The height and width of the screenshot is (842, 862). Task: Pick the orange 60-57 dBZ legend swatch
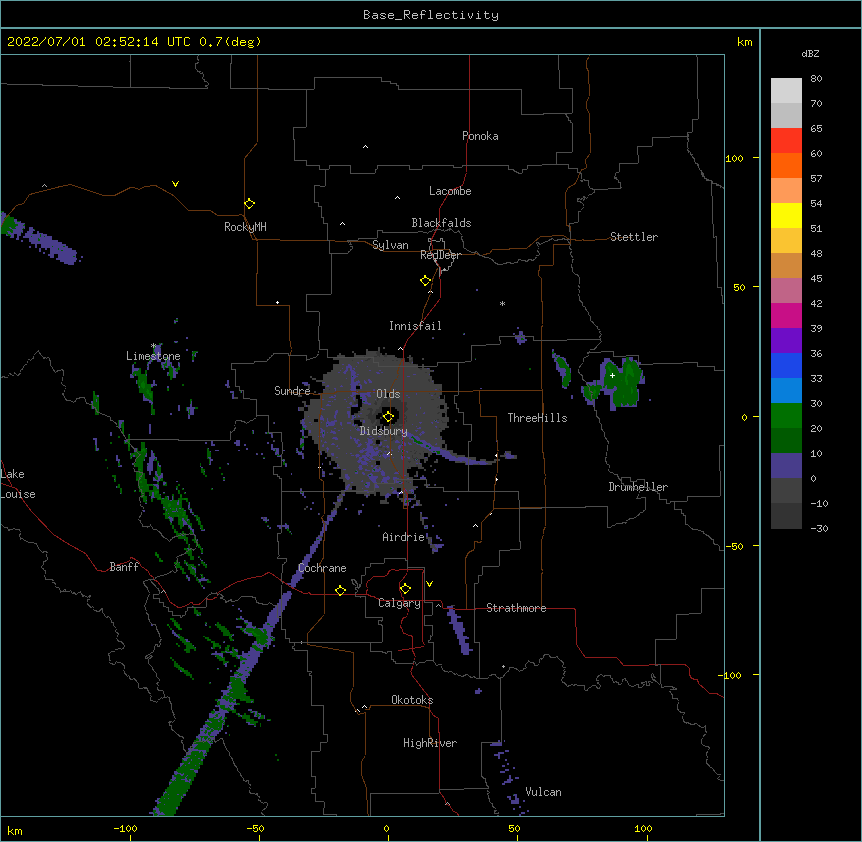786,165
